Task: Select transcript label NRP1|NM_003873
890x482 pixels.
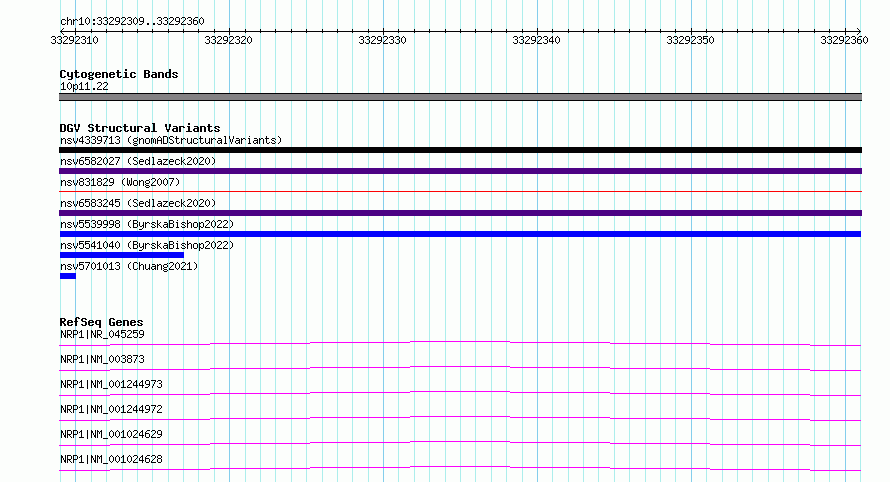Action: click(x=102, y=359)
